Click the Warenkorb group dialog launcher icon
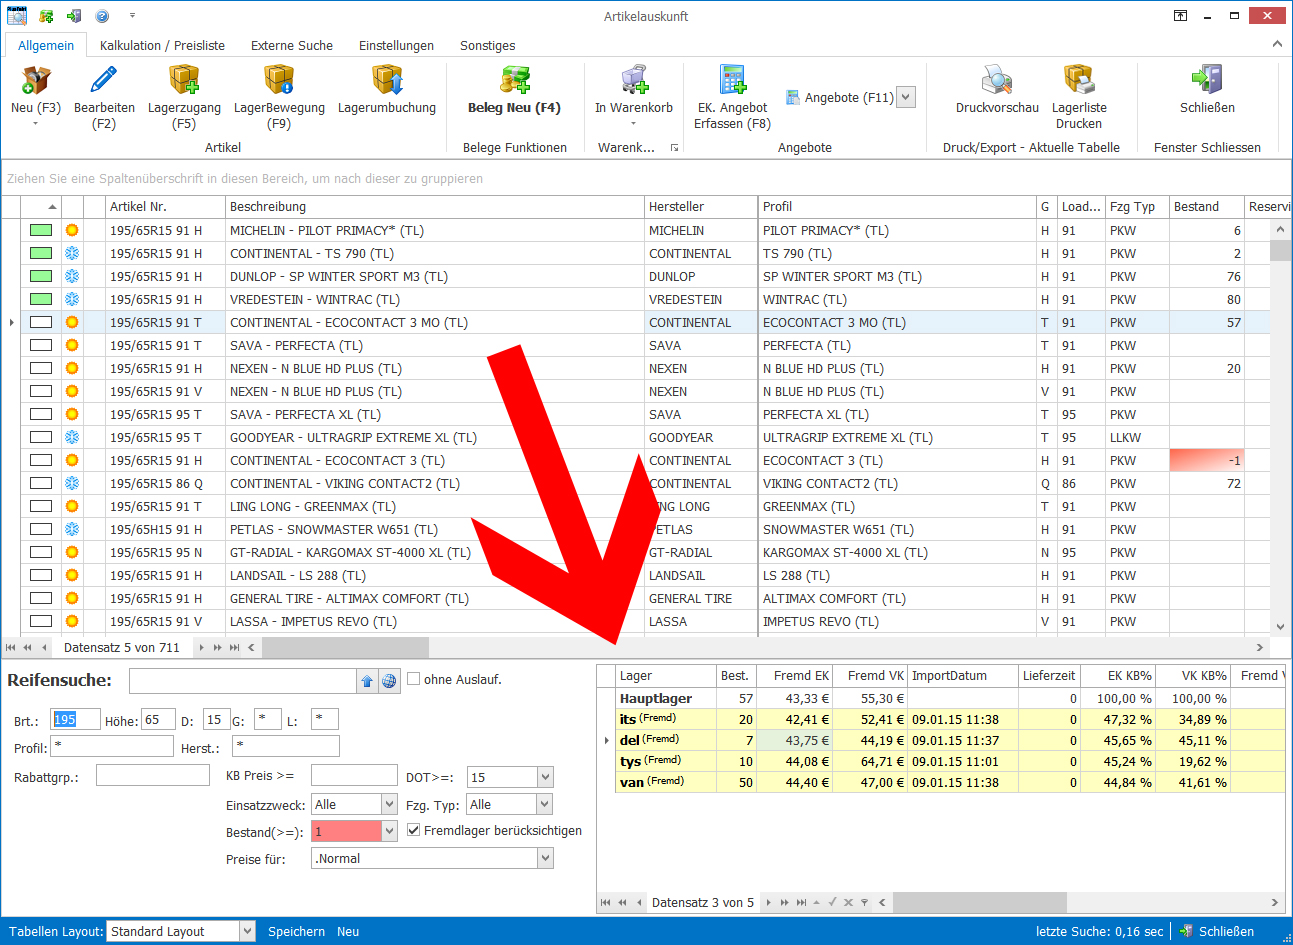Screen dimensions: 1293x945 point(674,147)
